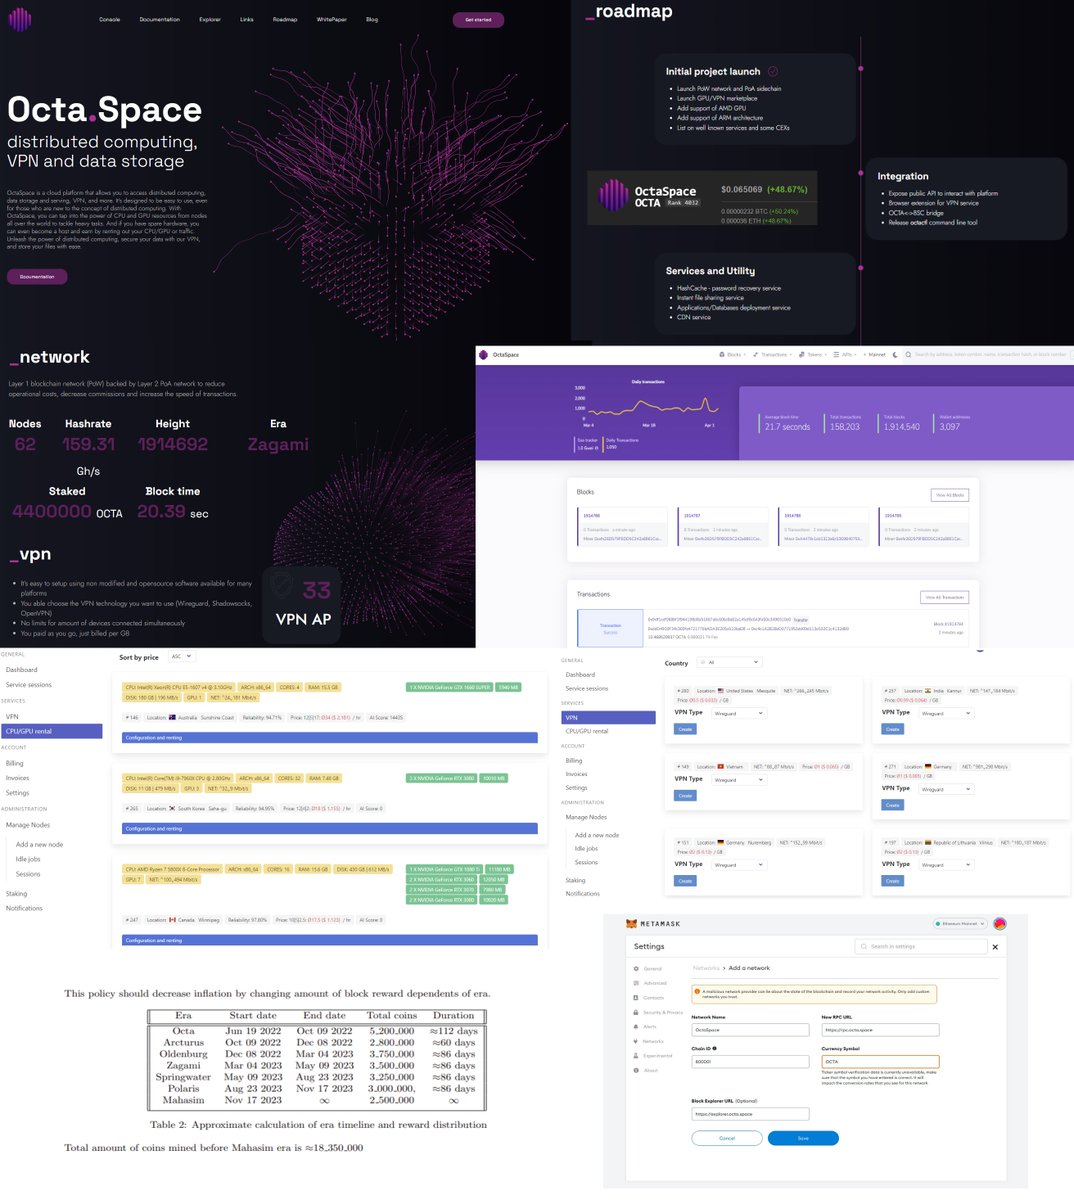The height and width of the screenshot is (1200, 1074).
Task: Click the Contacts icon in MetaMask settings
Action: click(636, 997)
